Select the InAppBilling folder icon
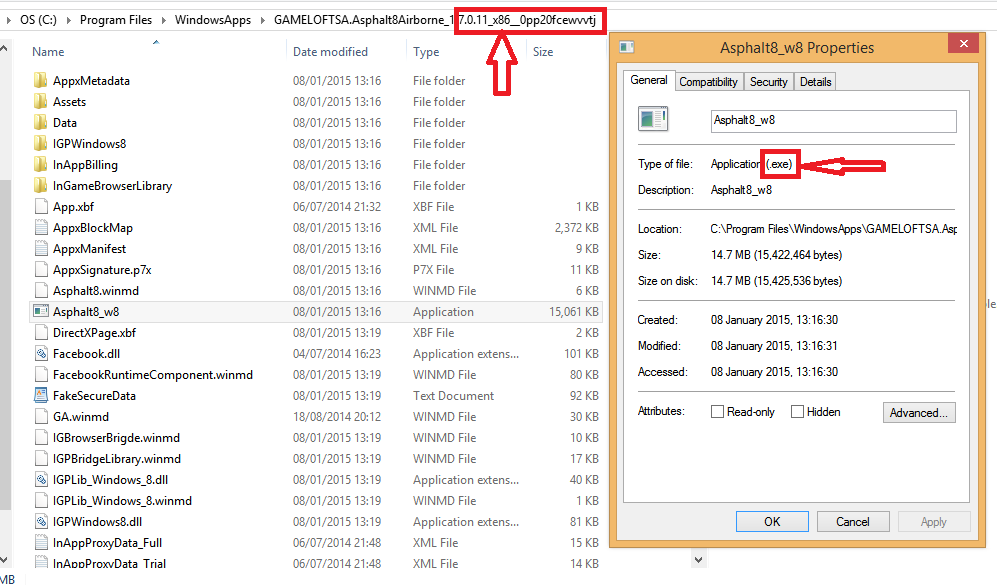 pos(40,164)
